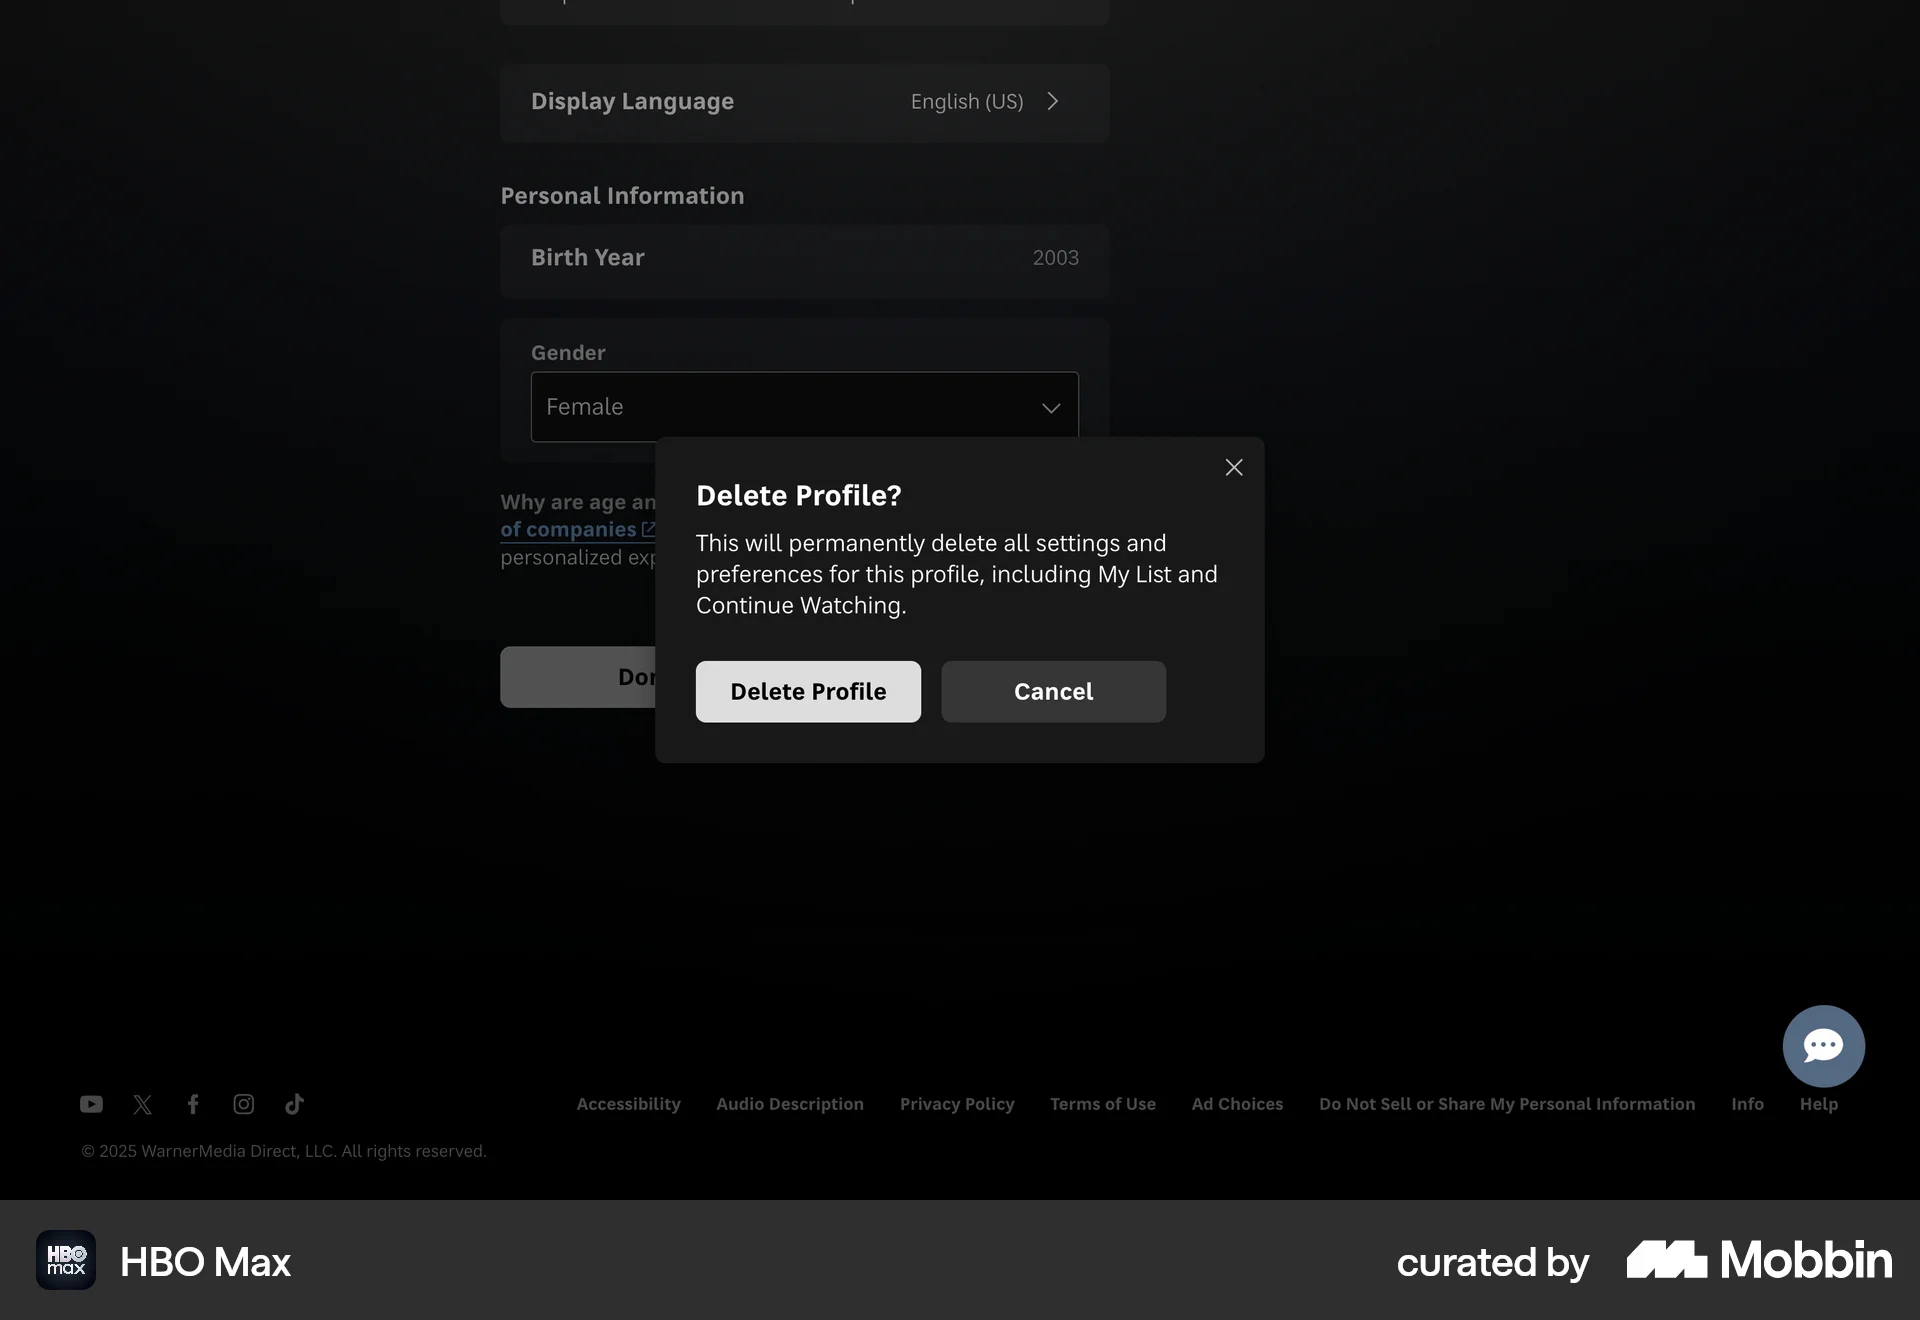Open the YouTube social icon
Viewport: 1920px width, 1320px height.
point(91,1104)
